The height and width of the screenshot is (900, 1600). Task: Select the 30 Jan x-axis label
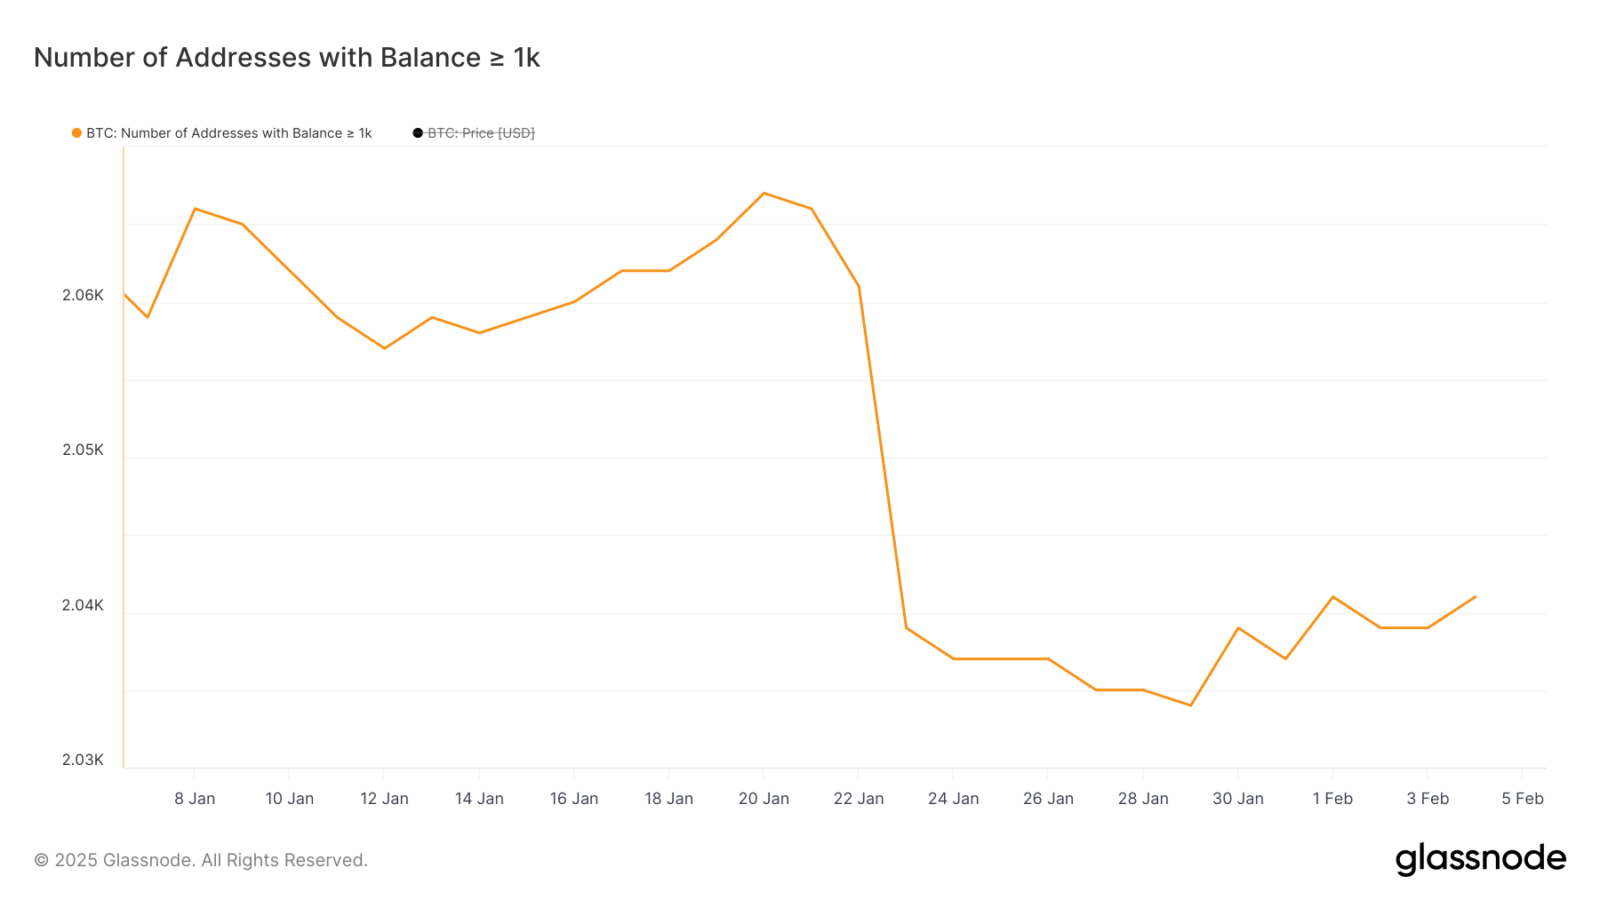(x=1238, y=798)
